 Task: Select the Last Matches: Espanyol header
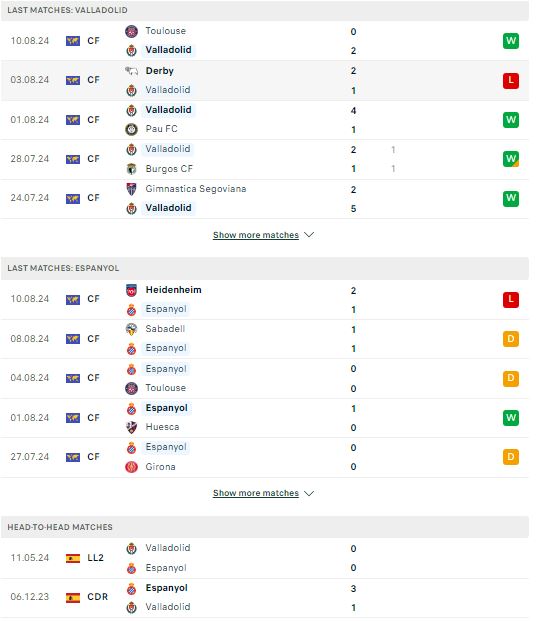click(x=265, y=268)
